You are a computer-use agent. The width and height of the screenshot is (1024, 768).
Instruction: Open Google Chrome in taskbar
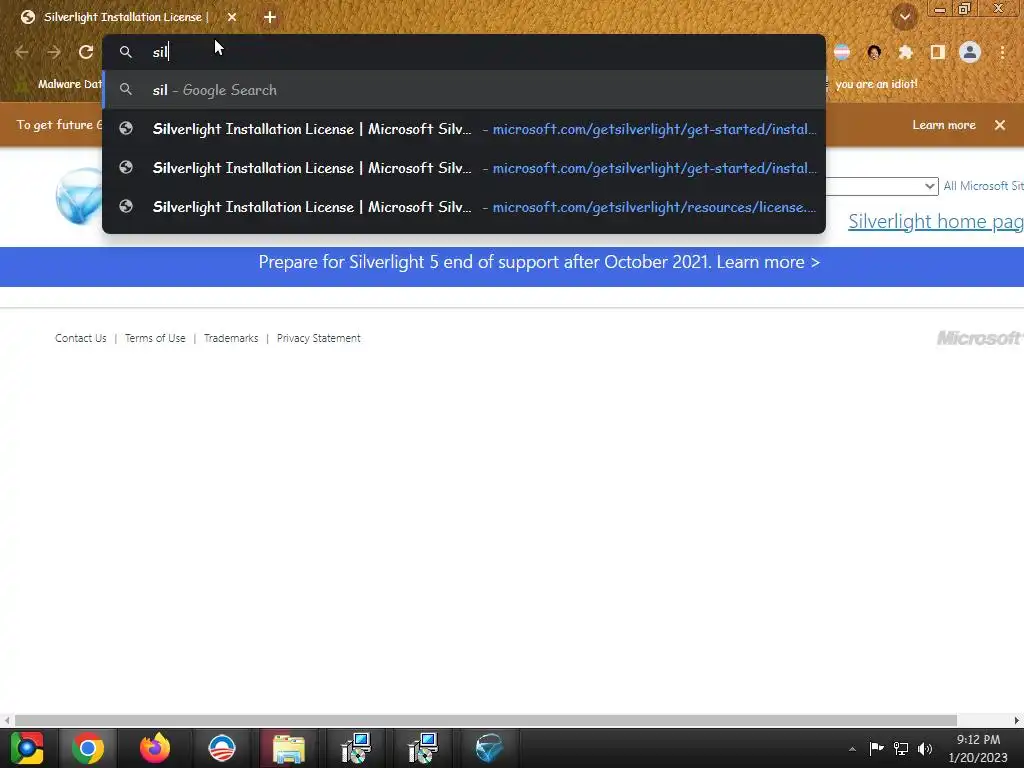(88, 748)
